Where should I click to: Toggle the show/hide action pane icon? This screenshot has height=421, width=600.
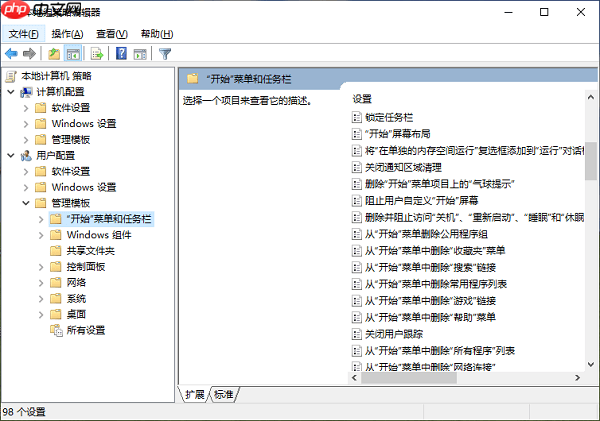coord(140,54)
